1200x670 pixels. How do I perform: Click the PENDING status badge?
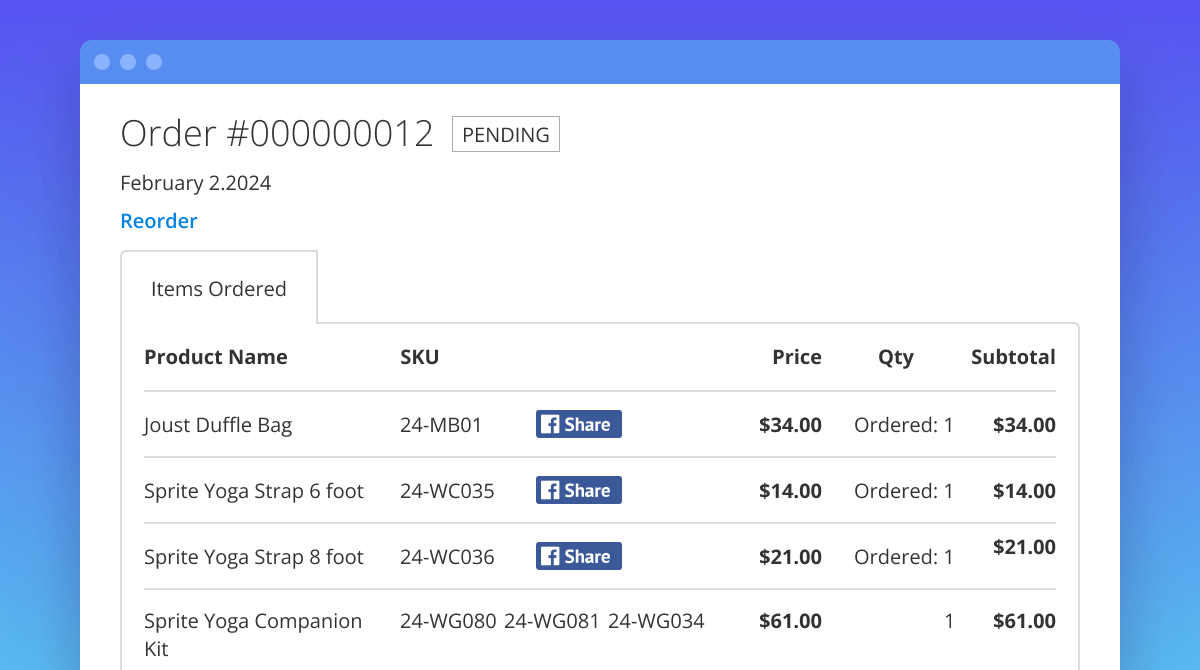pyautogui.click(x=506, y=134)
